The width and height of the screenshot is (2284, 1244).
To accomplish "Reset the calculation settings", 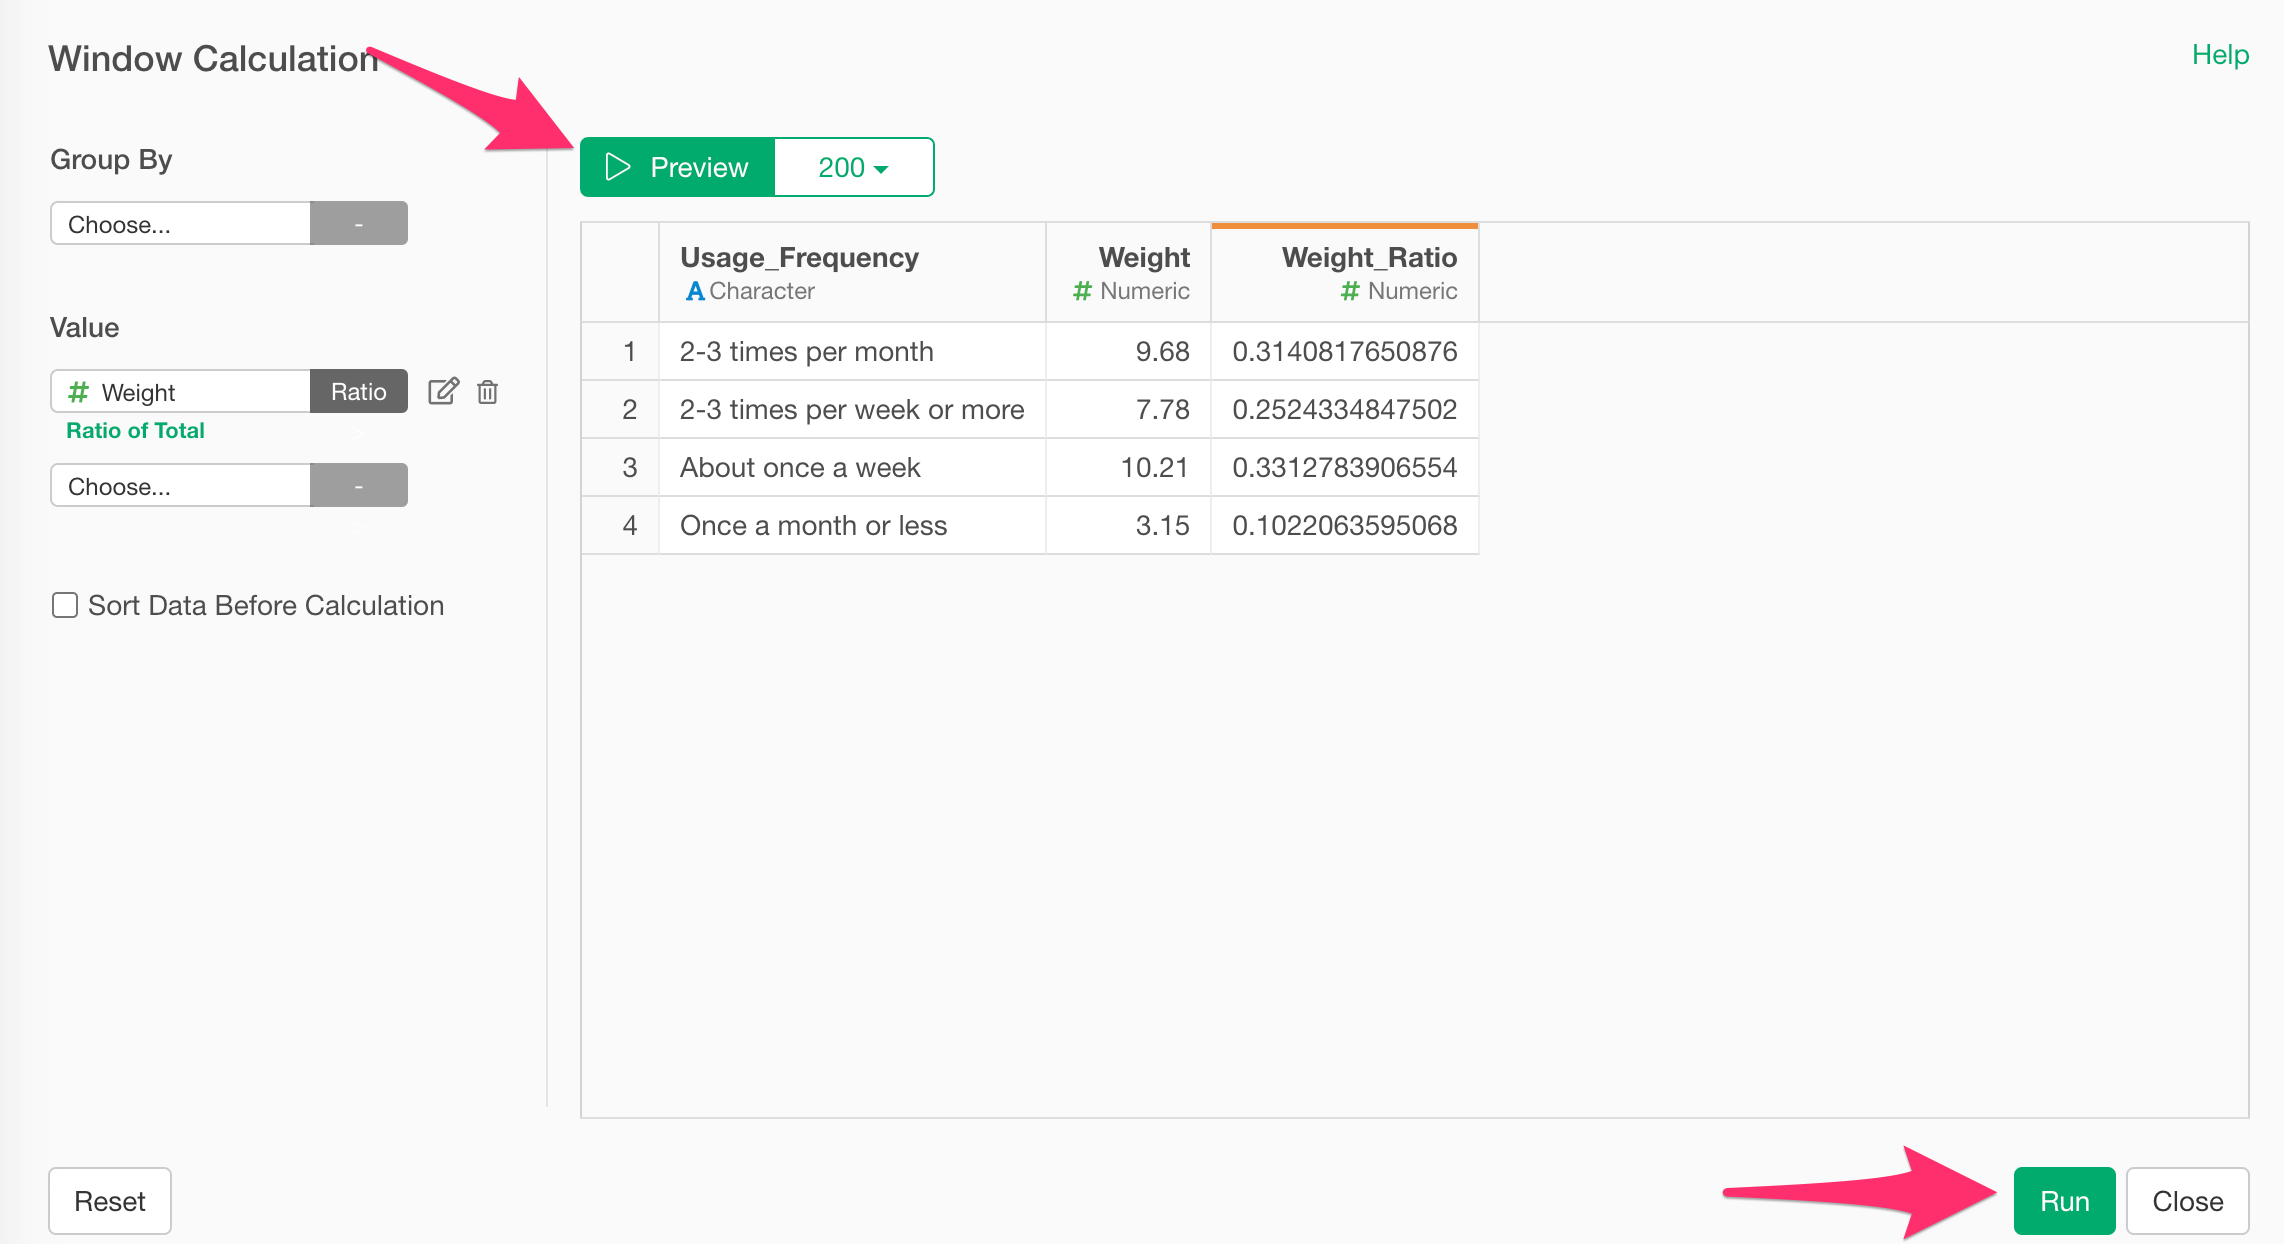I will coord(110,1201).
